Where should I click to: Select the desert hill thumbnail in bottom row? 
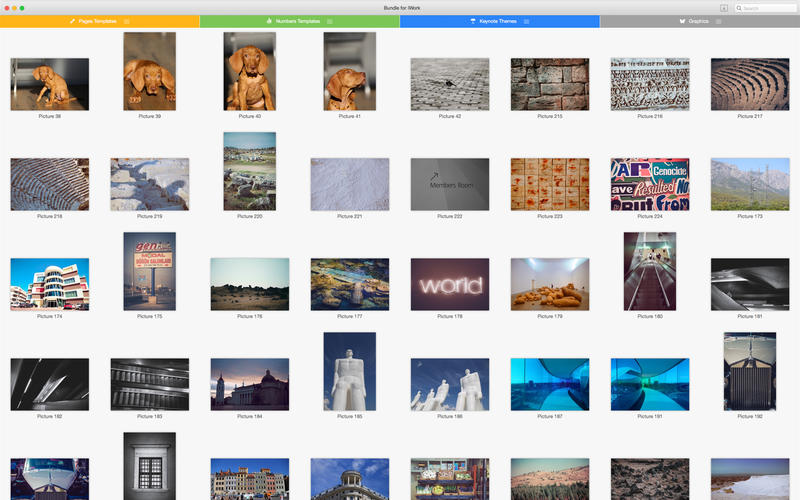(x=549, y=479)
